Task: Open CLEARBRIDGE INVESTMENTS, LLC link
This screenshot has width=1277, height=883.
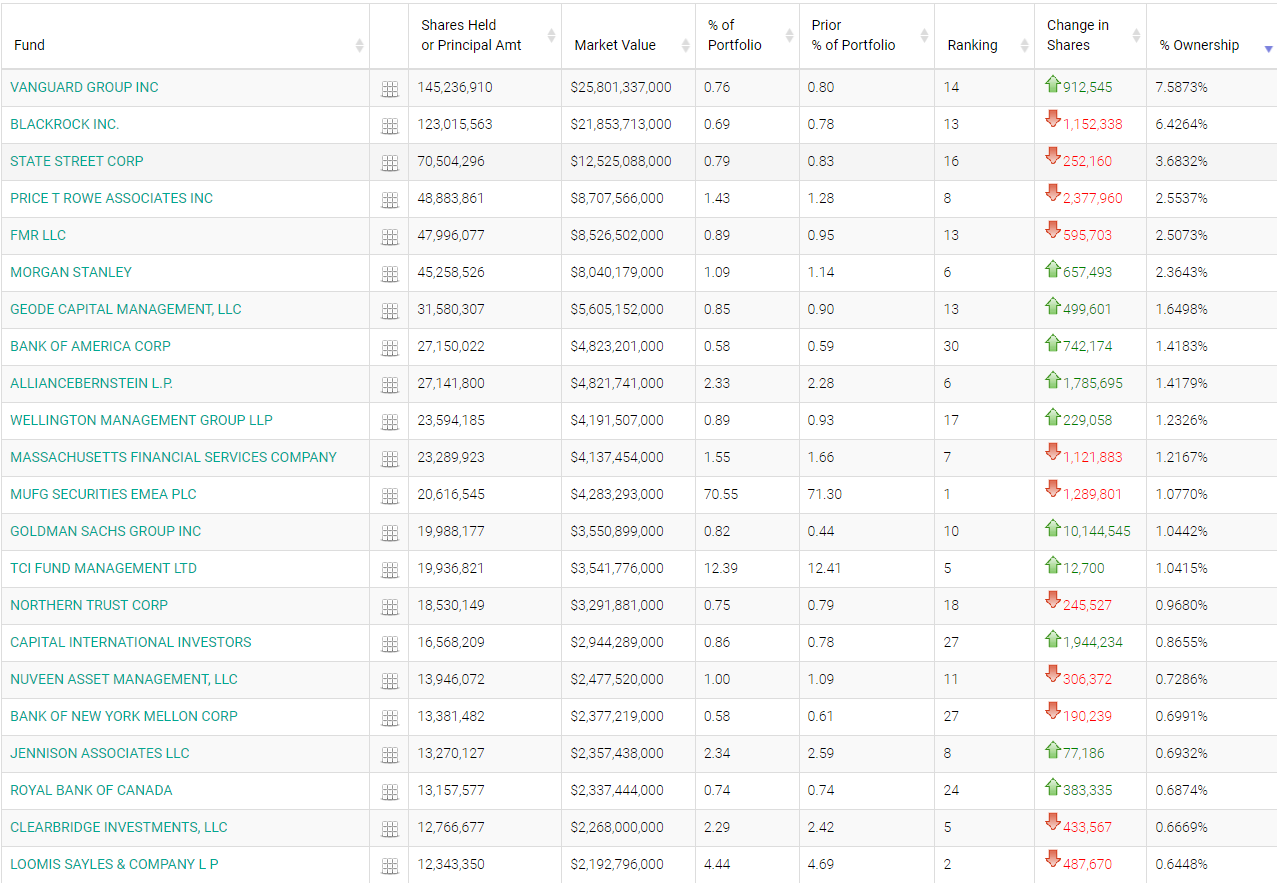Action: pos(119,827)
